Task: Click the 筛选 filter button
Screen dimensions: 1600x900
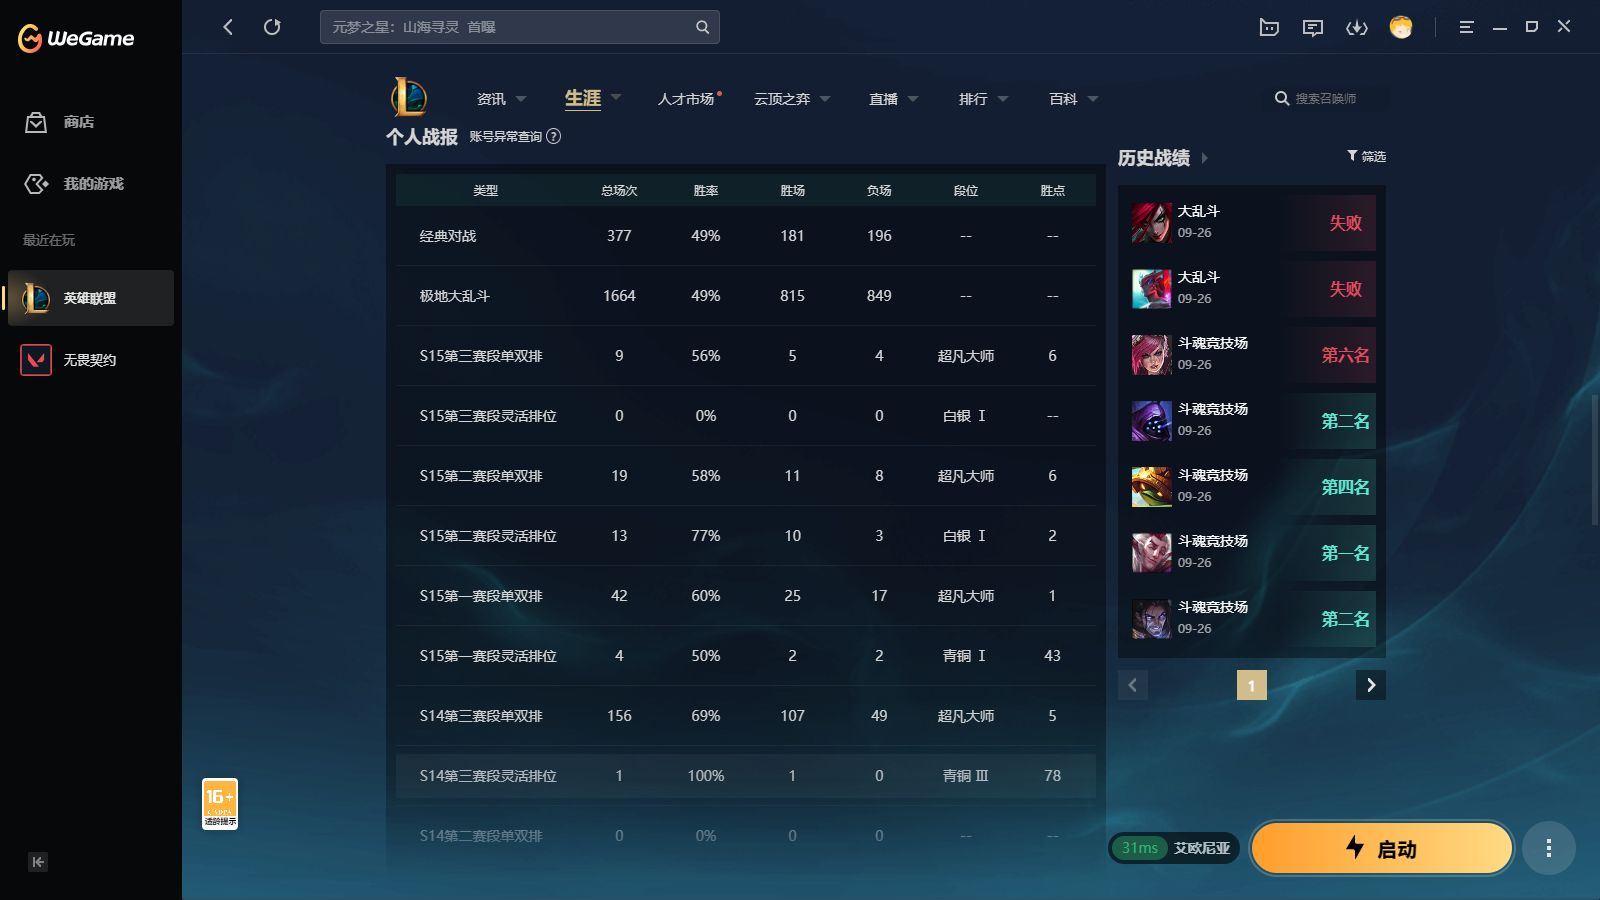Action: (x=1366, y=156)
